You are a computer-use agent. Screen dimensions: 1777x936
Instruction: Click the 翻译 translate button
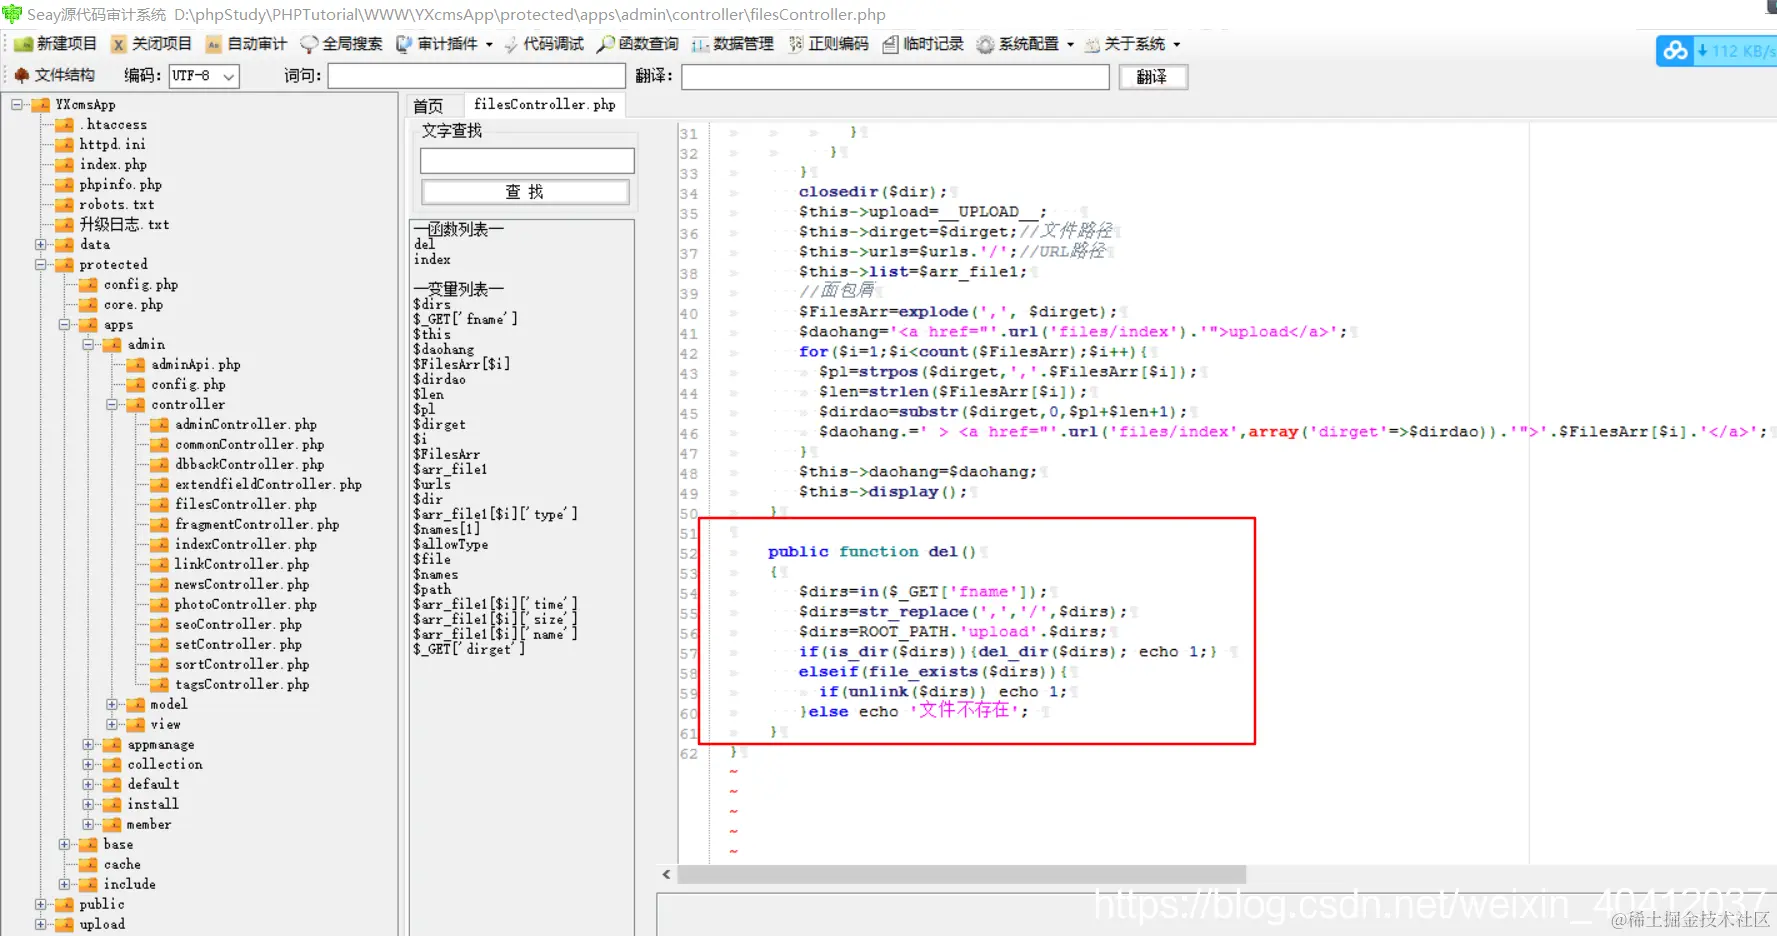pos(1152,77)
